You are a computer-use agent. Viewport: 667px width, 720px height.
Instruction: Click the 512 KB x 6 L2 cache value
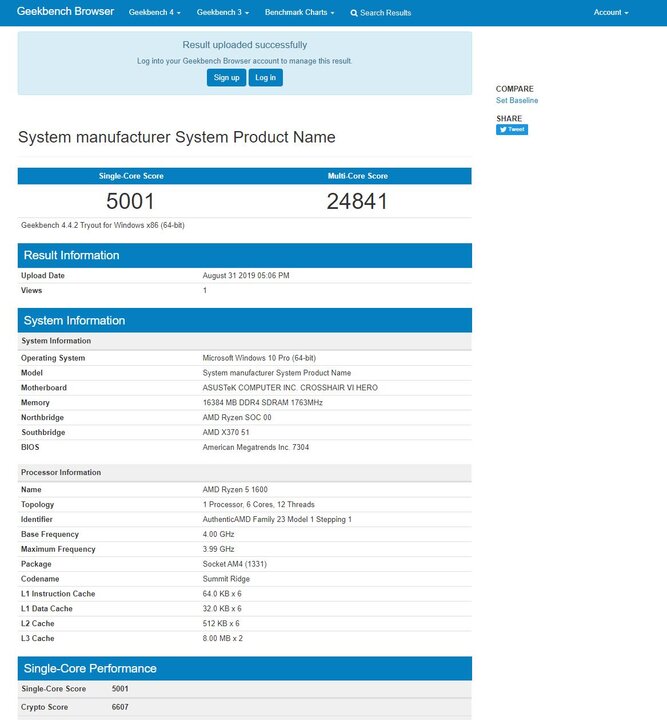point(221,623)
